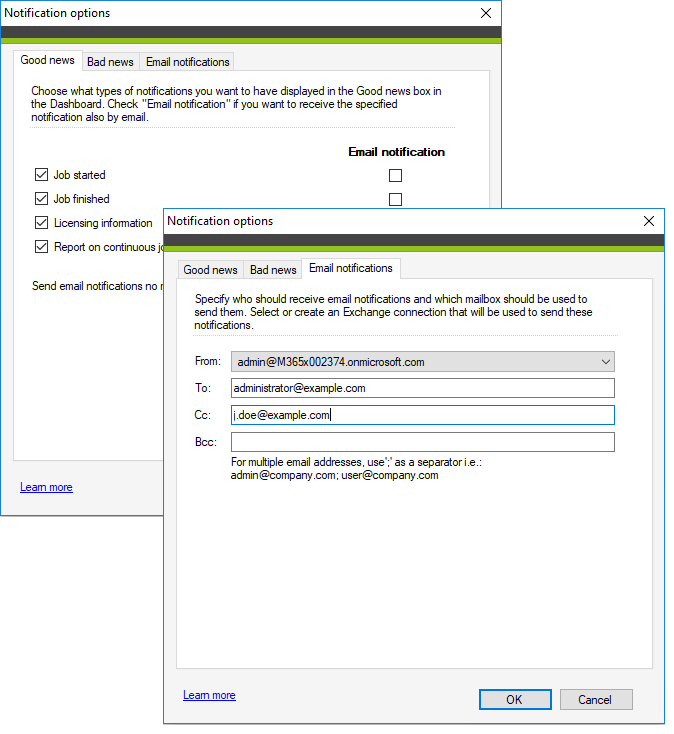The height and width of the screenshot is (734, 674).
Task: Open Email notifications tab in background dialog
Action: tap(187, 62)
